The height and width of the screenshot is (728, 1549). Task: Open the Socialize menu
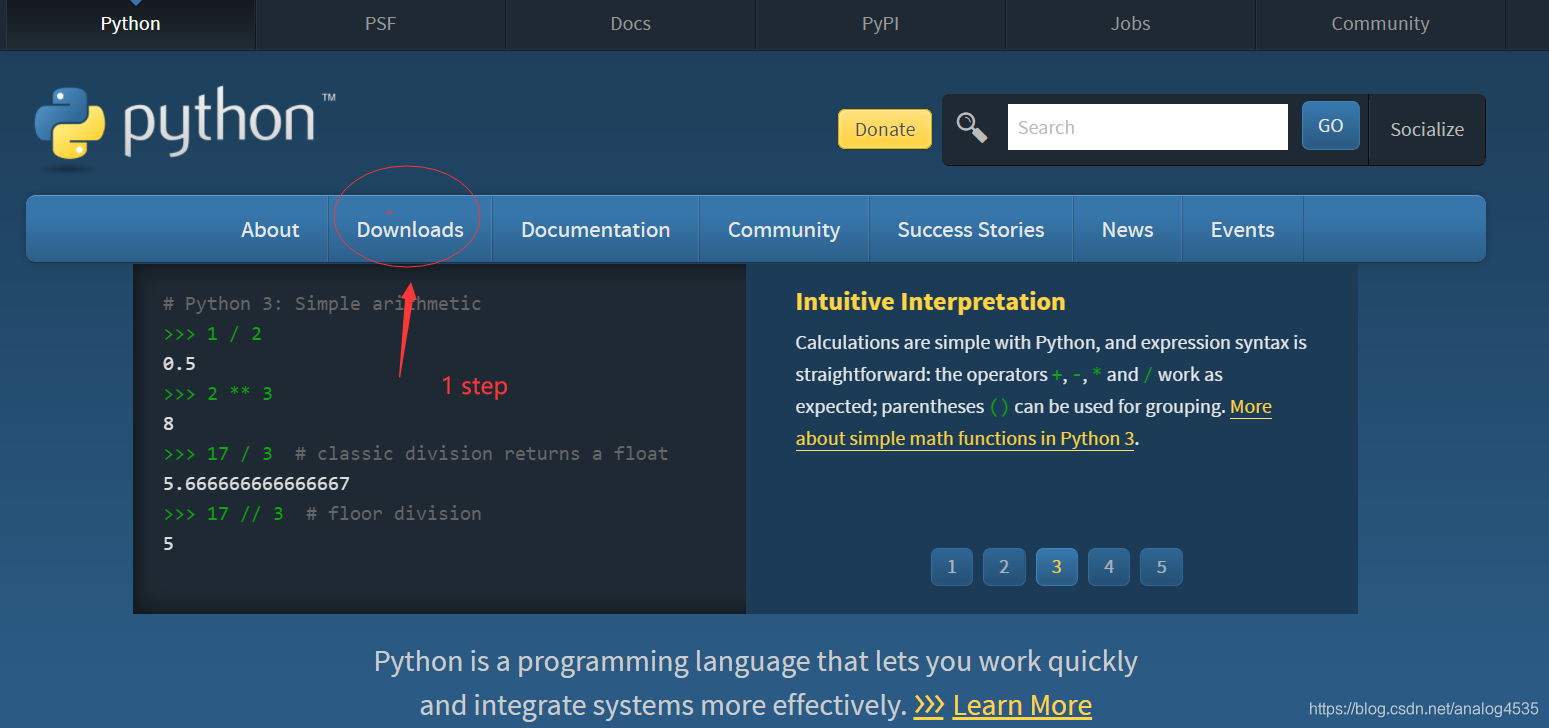(1427, 129)
